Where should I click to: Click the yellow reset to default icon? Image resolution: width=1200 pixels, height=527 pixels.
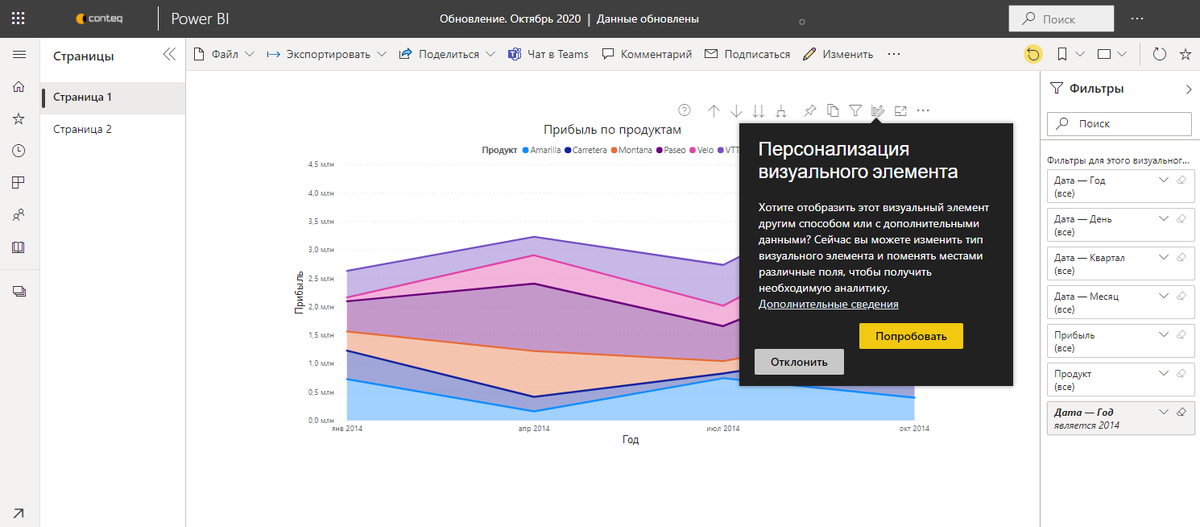1033,54
